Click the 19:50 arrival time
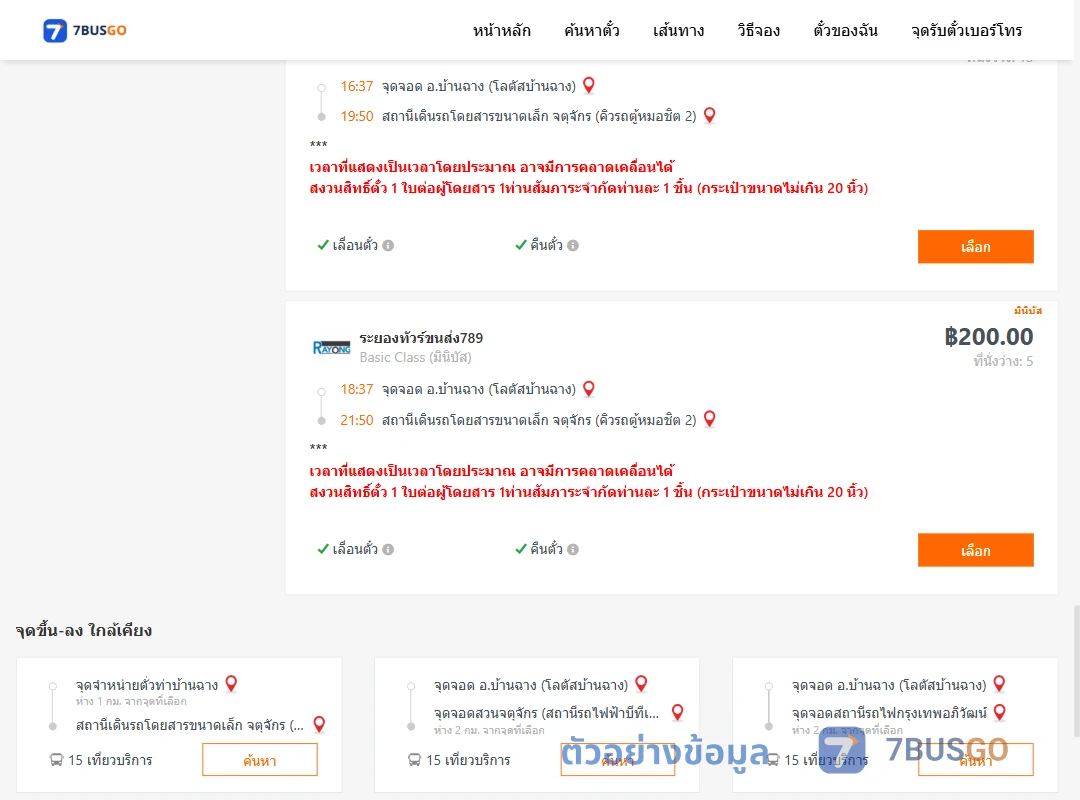Image resolution: width=1080 pixels, height=800 pixels. [x=357, y=116]
